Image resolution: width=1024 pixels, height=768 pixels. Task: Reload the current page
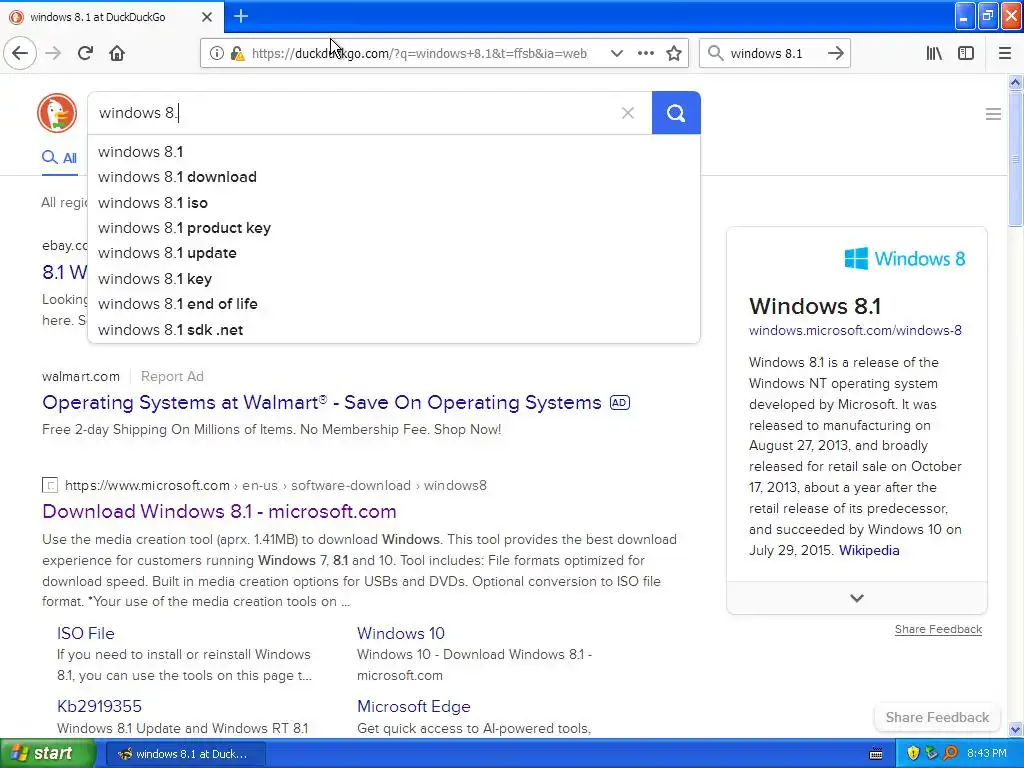pos(85,53)
